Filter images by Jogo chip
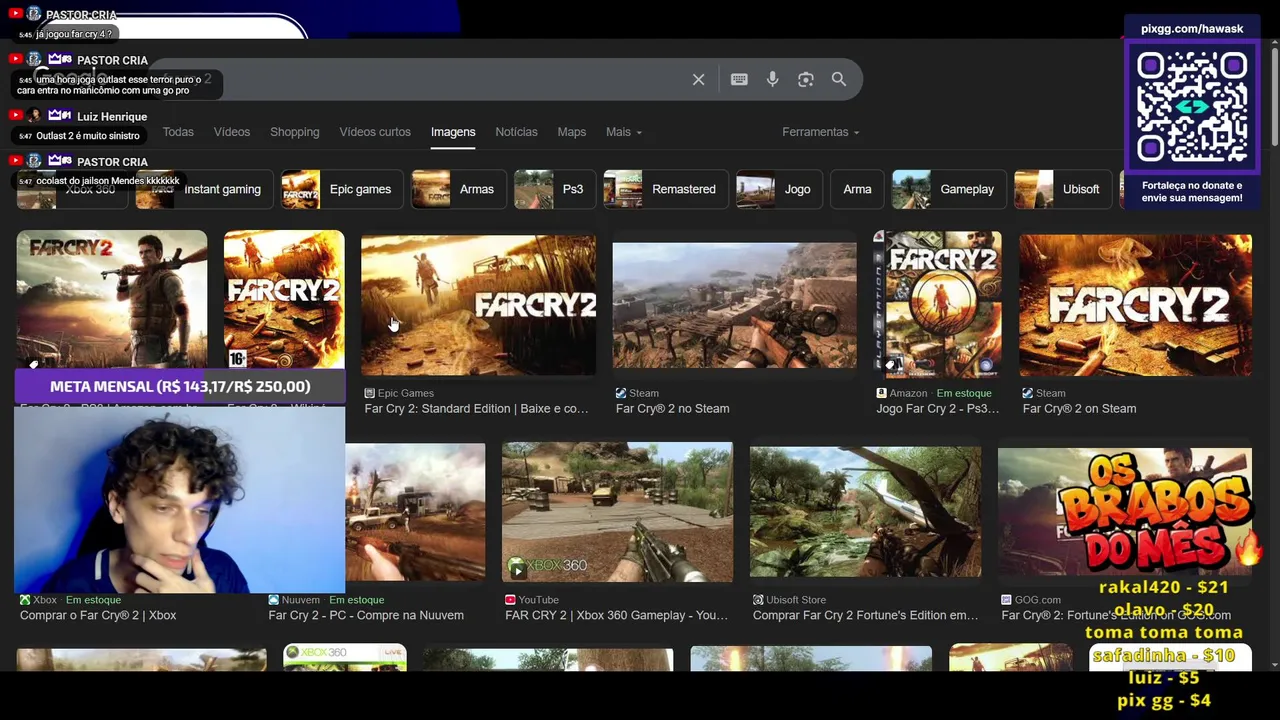 click(x=778, y=189)
